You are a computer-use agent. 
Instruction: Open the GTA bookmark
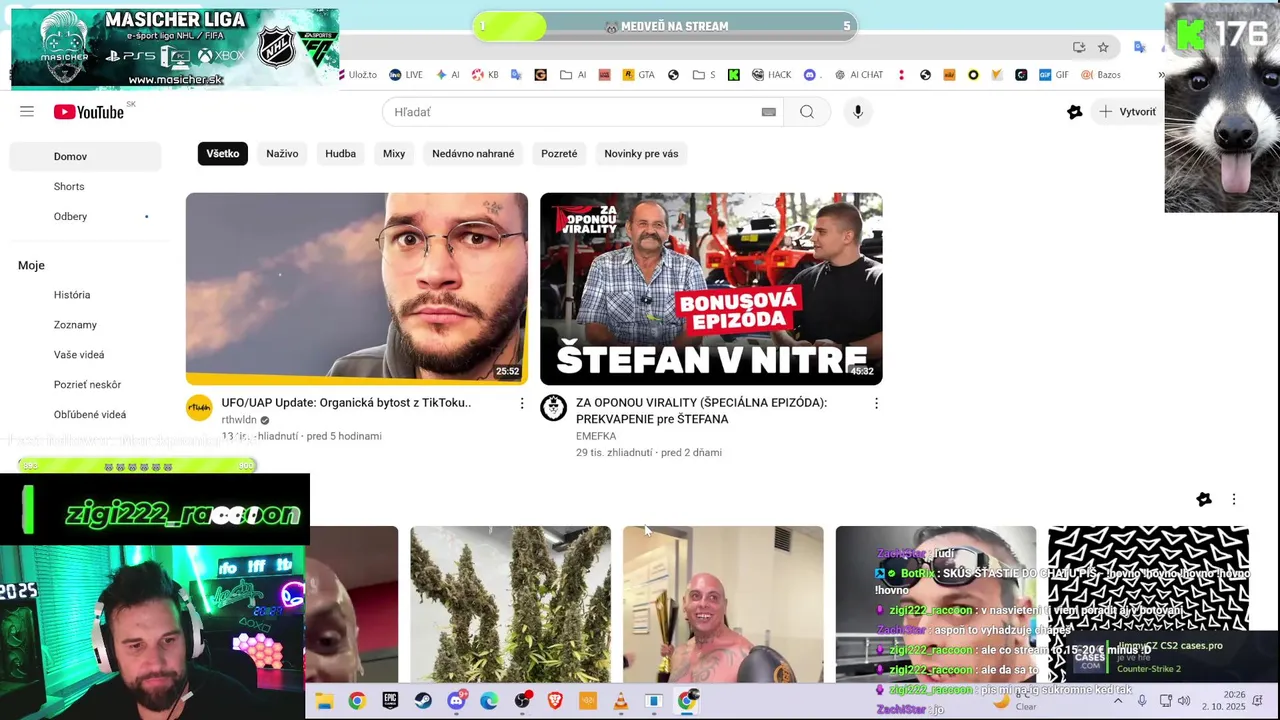pos(639,75)
